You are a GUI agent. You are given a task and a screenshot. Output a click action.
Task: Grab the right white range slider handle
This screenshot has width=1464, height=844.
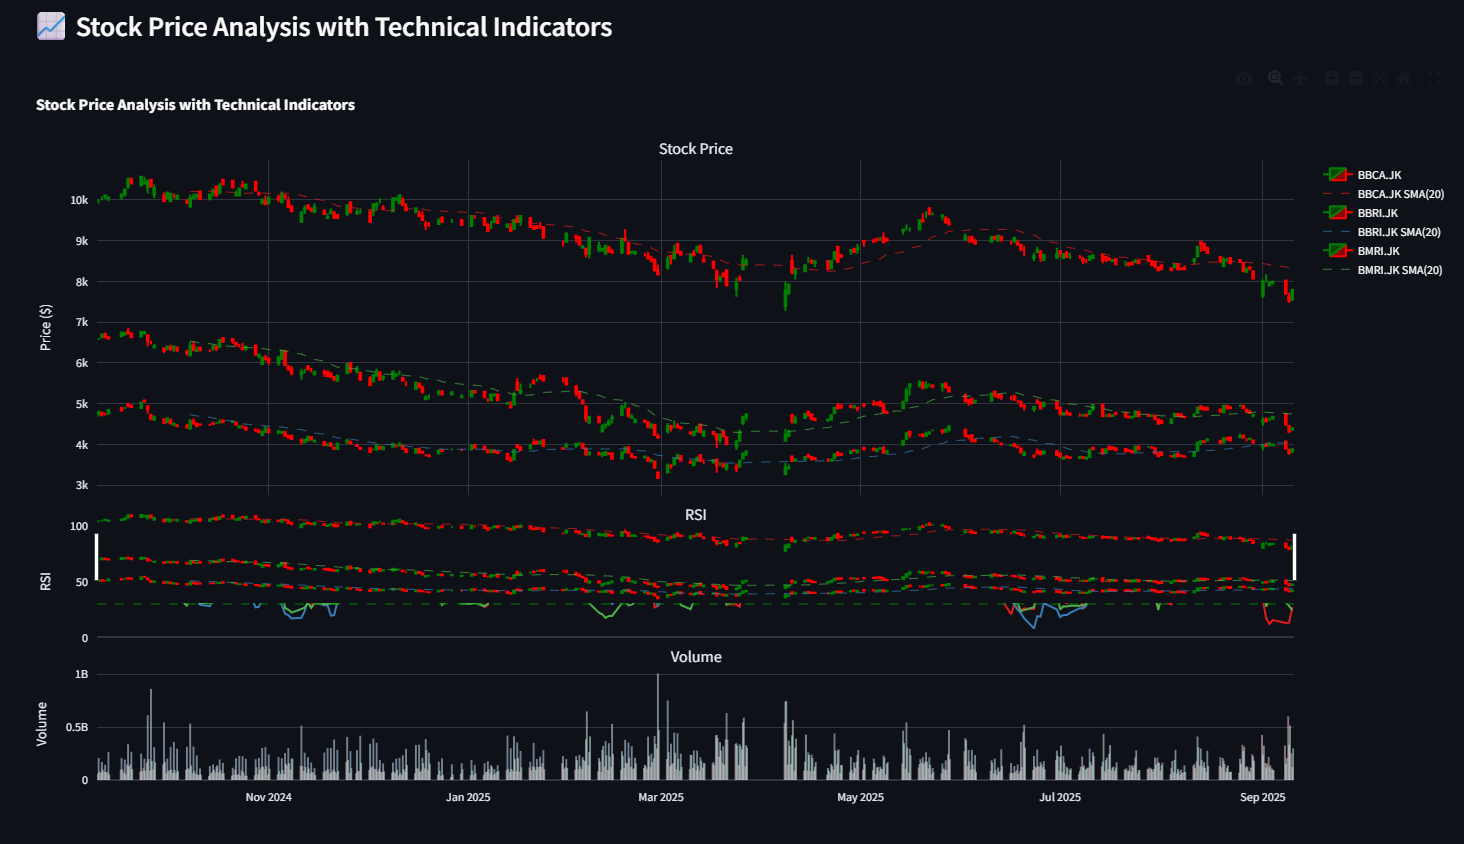point(1294,557)
